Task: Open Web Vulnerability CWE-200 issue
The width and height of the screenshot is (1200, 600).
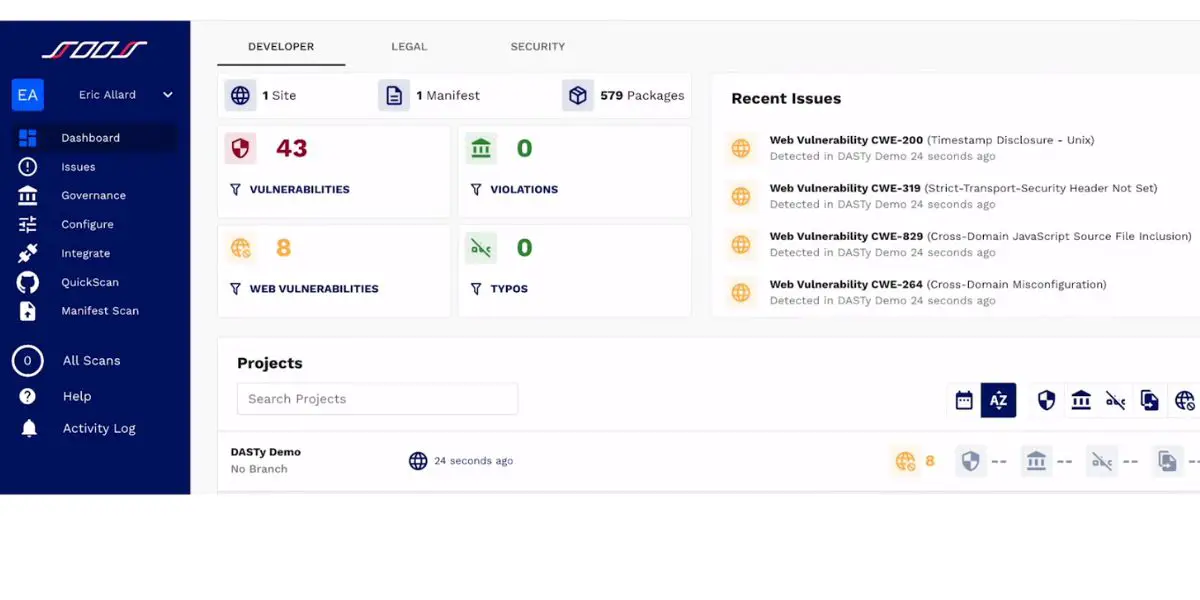Action: click(846, 140)
